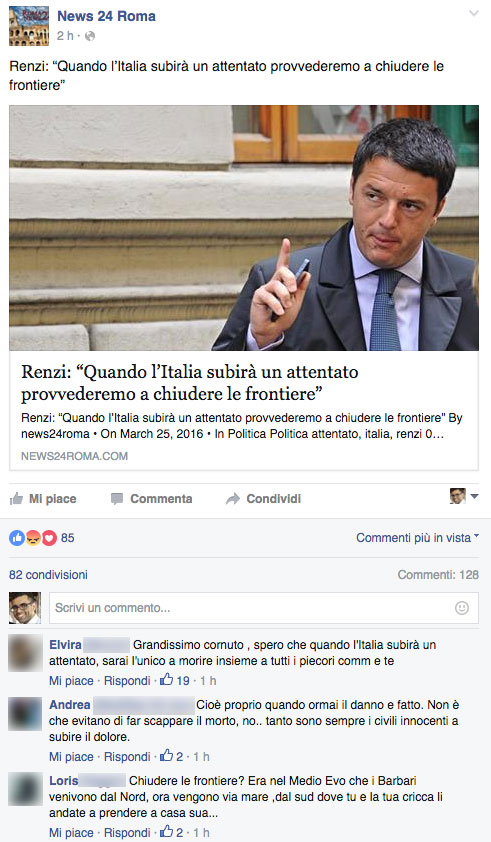Open the 82 condivisioni link
This screenshot has height=842, width=491.
point(48,575)
